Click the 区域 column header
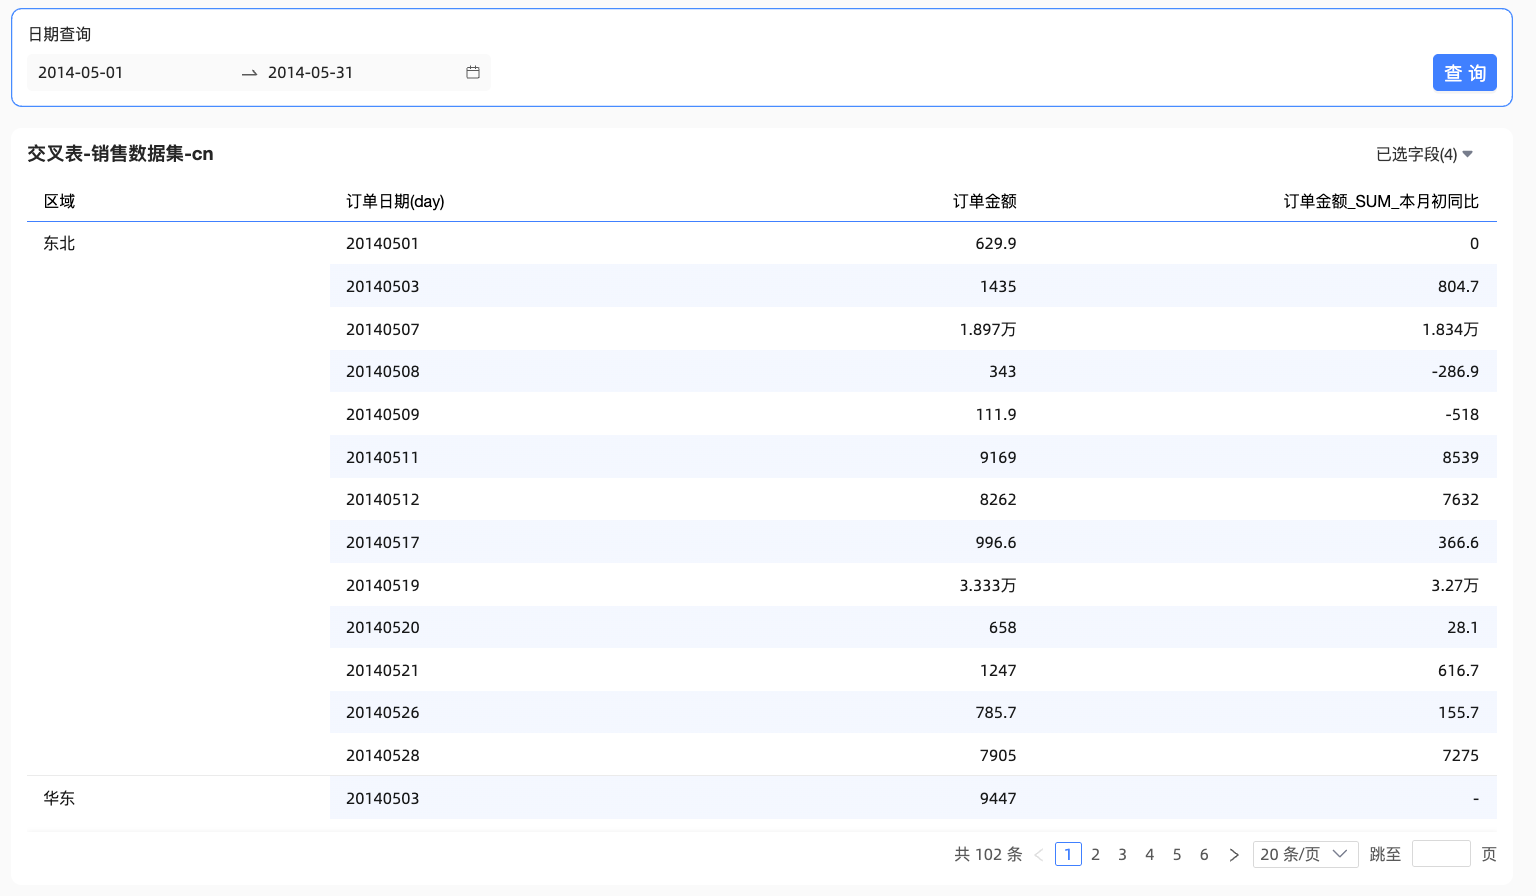 59,201
